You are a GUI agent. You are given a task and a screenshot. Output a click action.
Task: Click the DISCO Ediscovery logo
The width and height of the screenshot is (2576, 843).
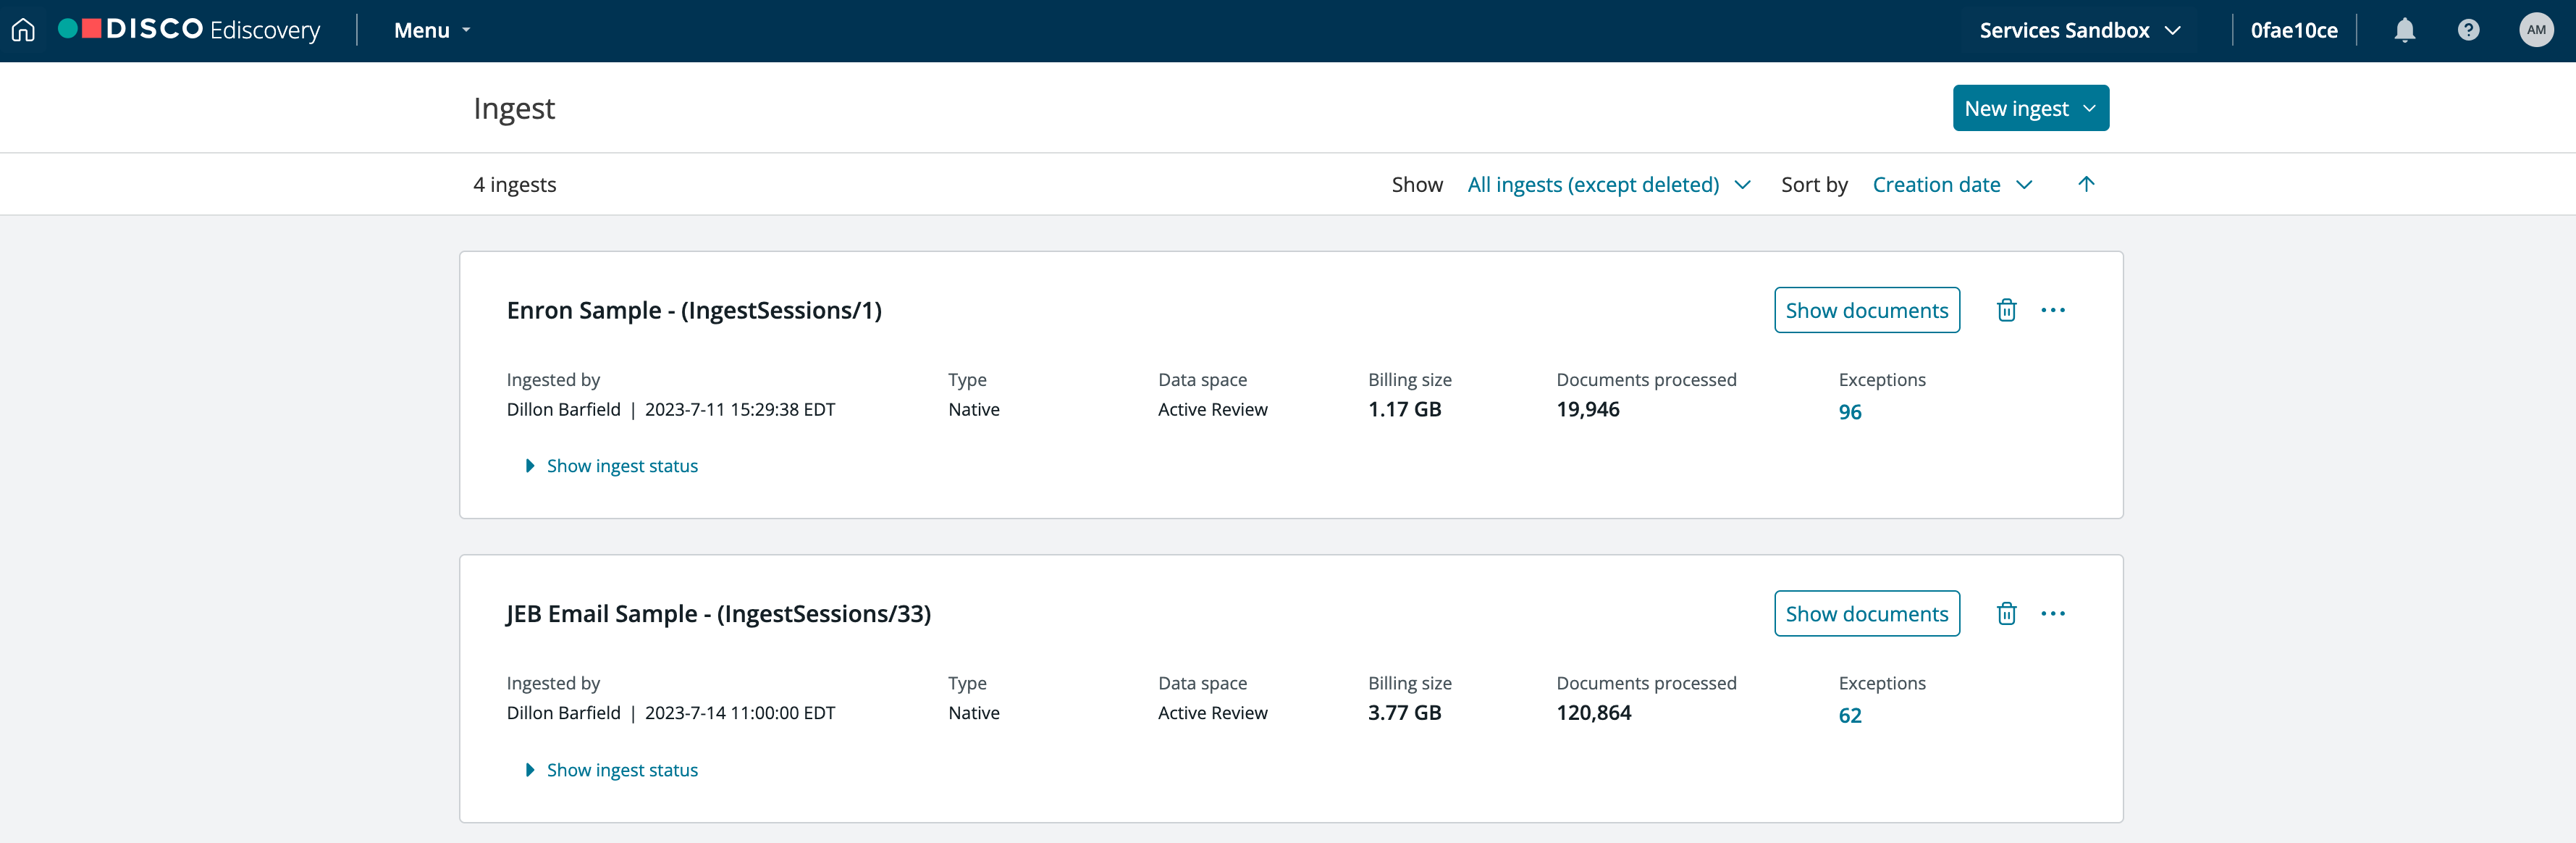pyautogui.click(x=190, y=30)
